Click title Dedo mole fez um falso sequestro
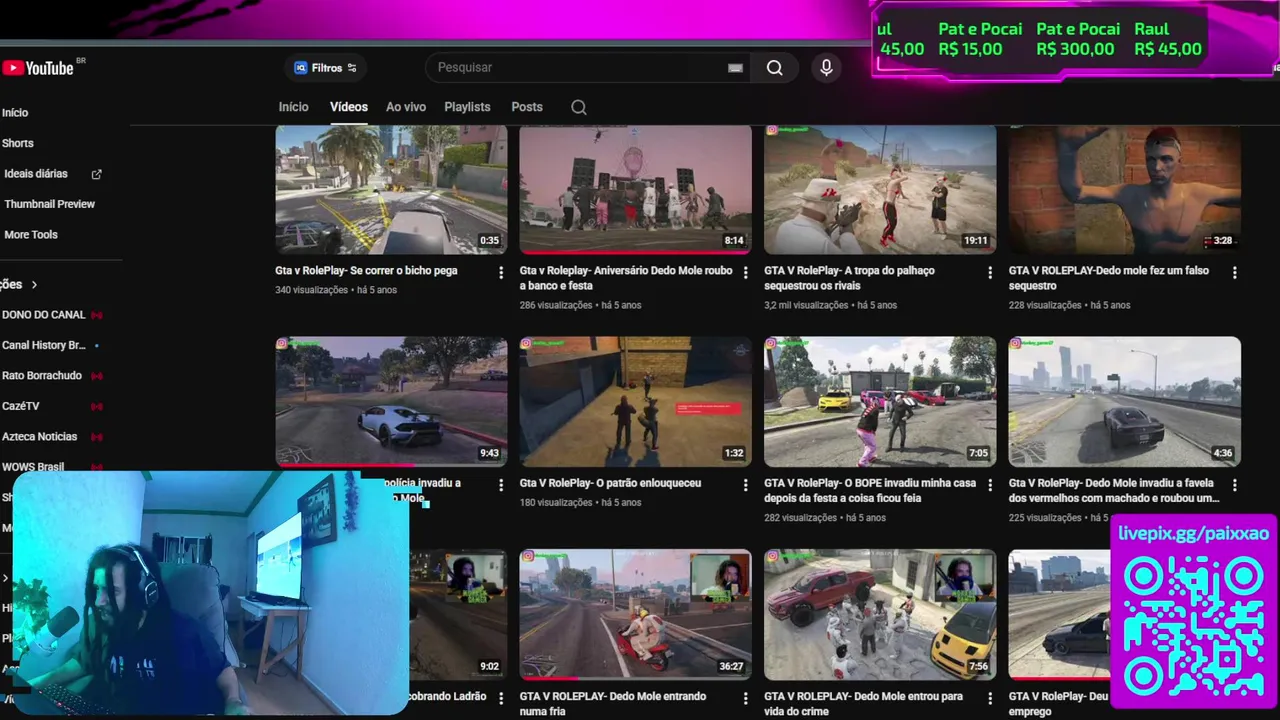 1108,278
